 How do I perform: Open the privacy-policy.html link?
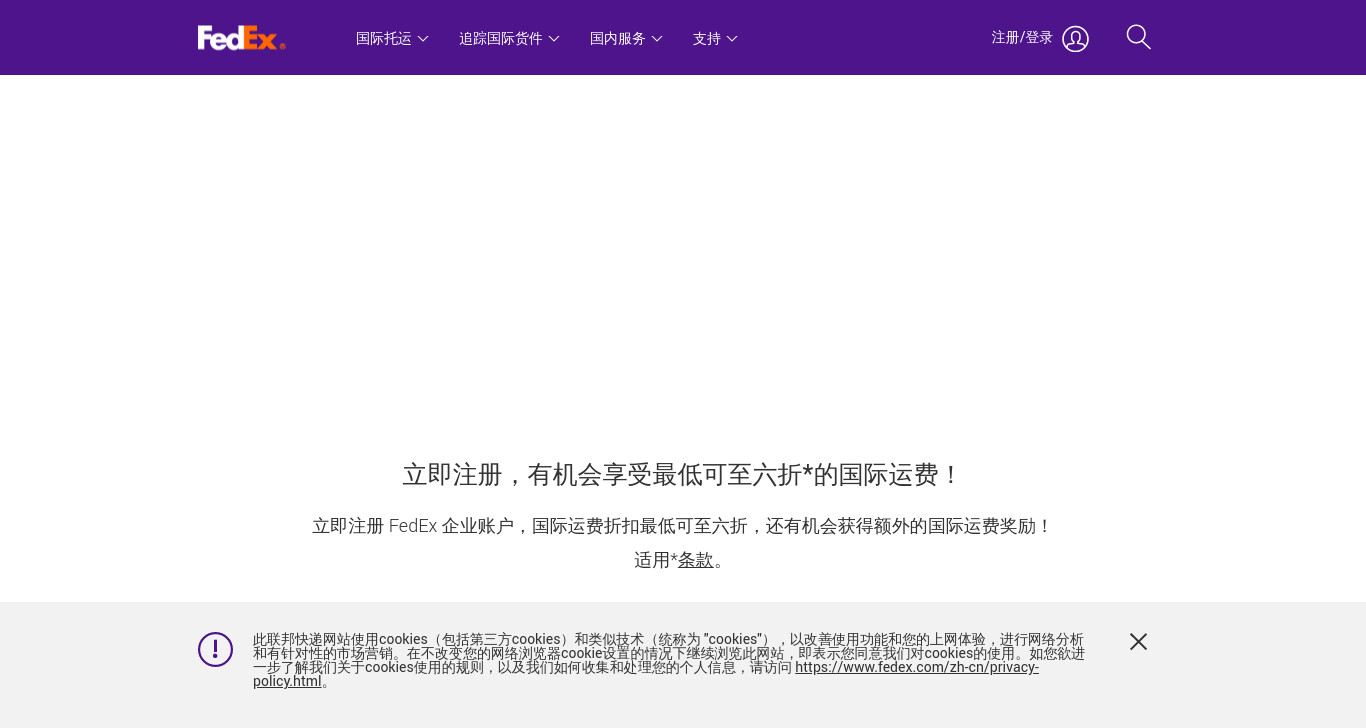646,674
